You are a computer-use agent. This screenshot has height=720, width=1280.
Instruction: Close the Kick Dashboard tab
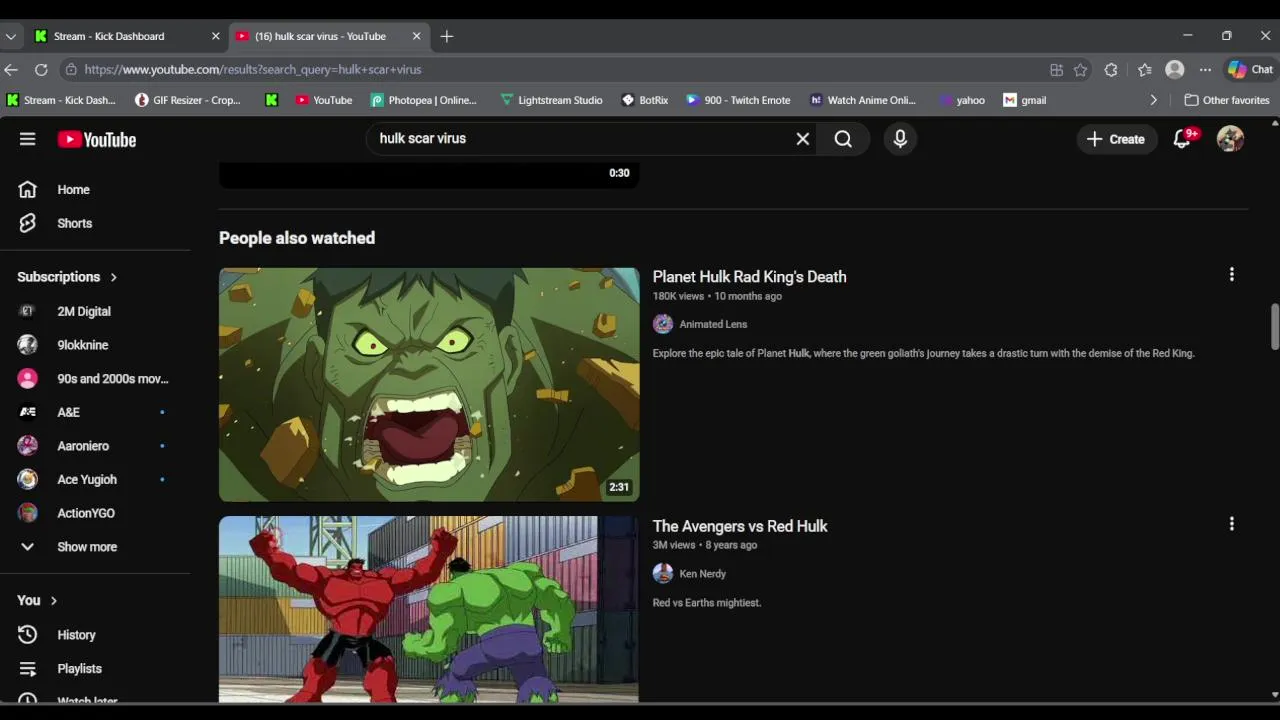tap(215, 36)
